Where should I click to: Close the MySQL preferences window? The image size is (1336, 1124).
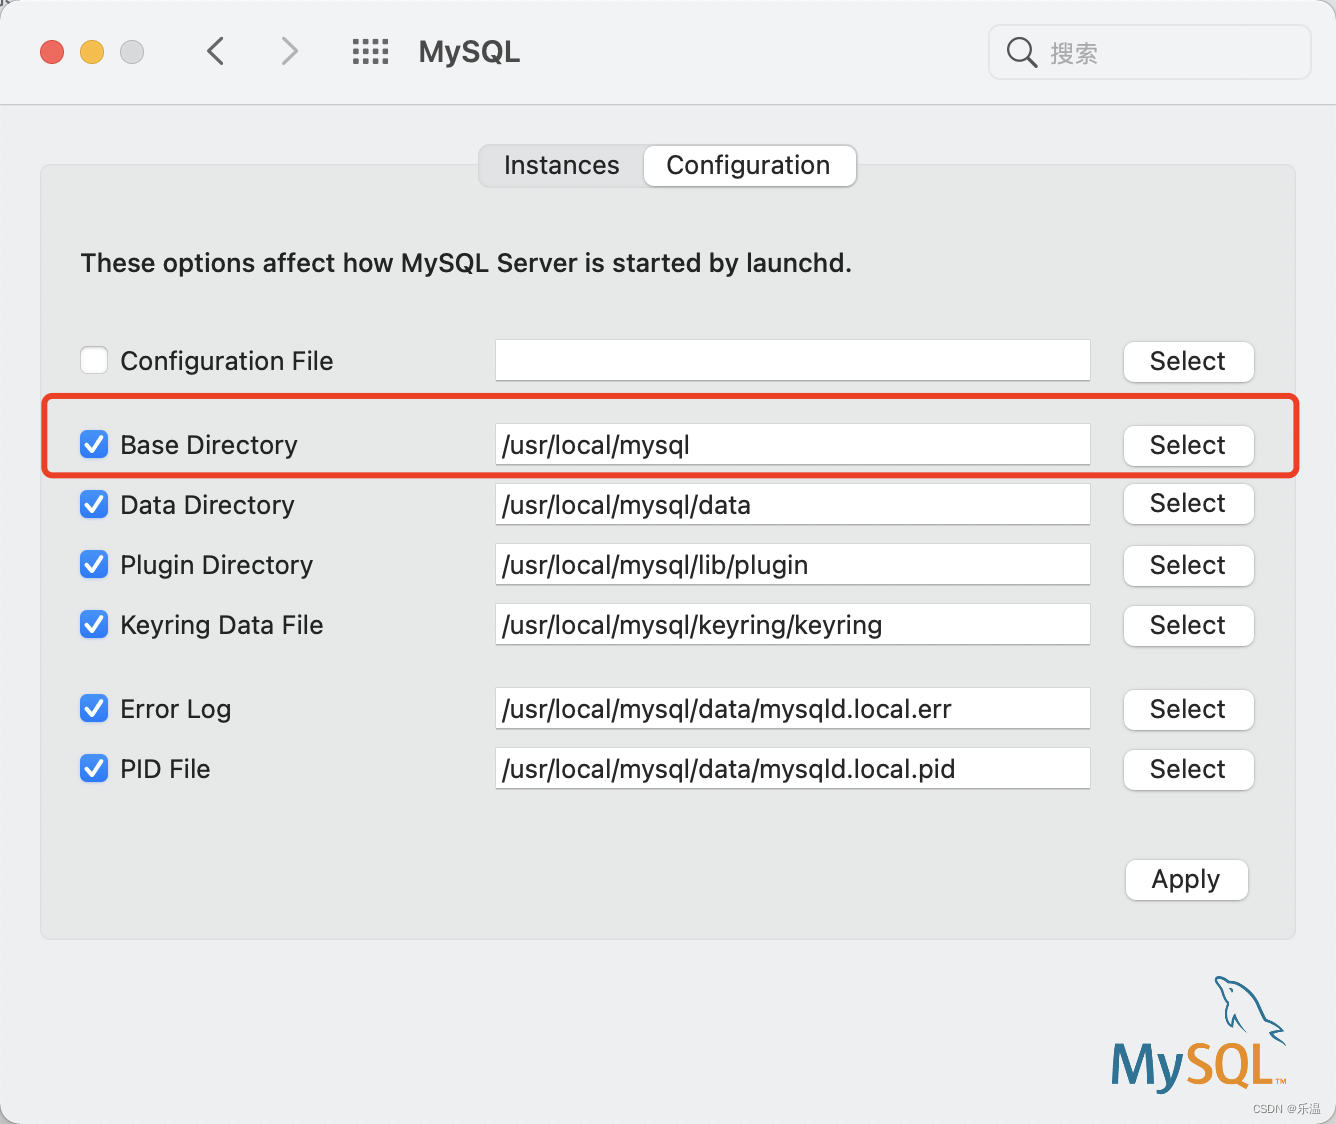[x=52, y=52]
